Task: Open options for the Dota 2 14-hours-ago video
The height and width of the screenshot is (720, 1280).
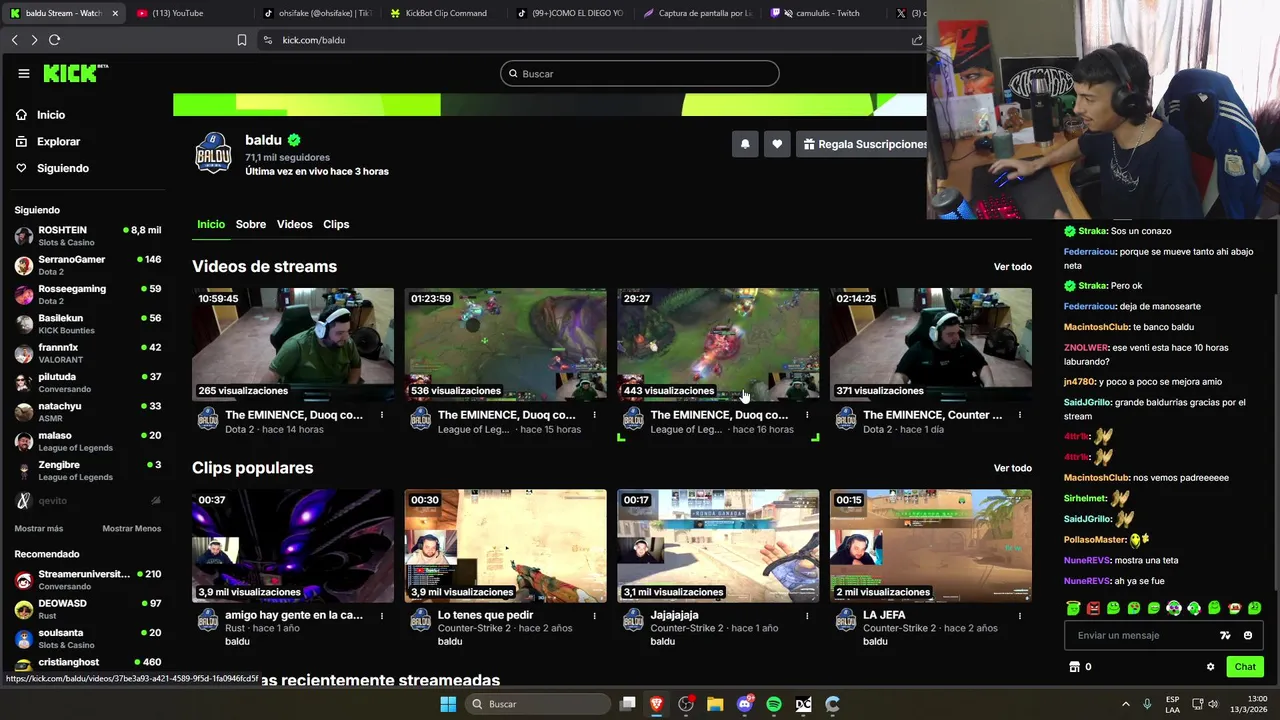Action: (382, 415)
